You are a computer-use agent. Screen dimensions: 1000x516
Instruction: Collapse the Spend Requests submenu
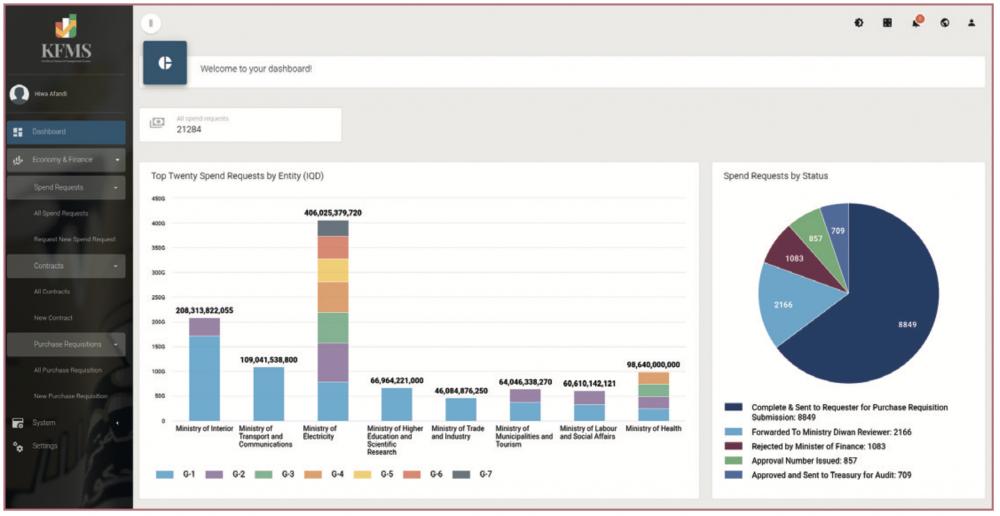click(x=117, y=187)
